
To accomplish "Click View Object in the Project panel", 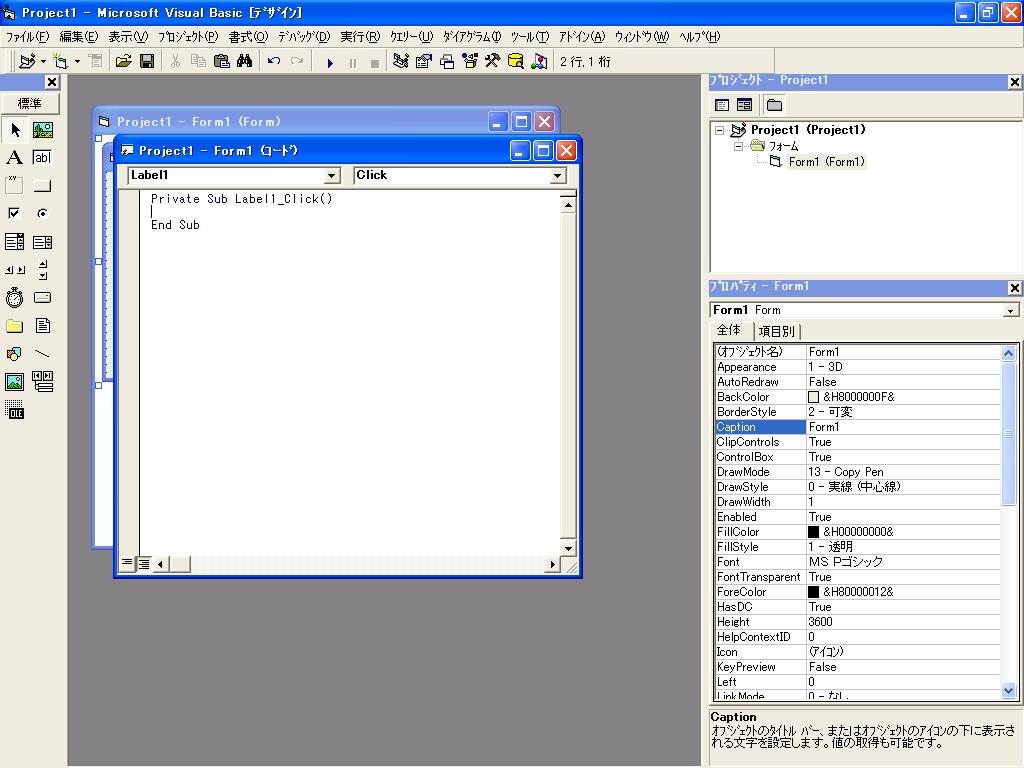I will point(744,104).
